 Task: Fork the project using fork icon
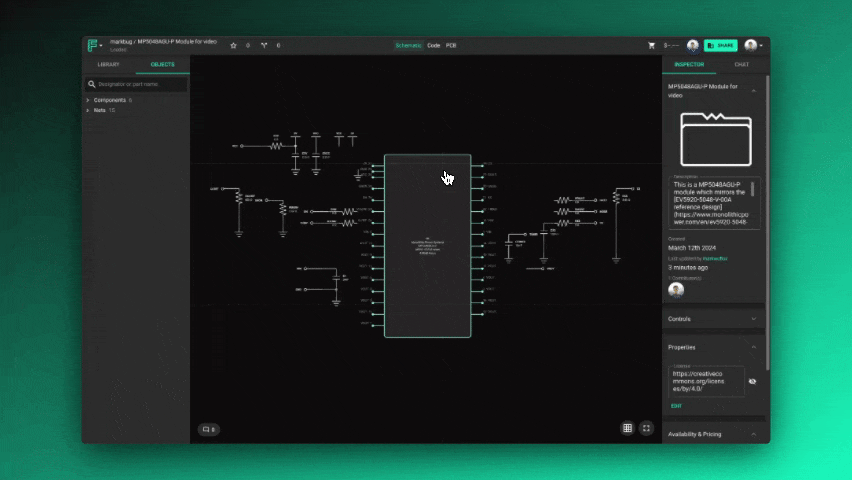click(x=264, y=46)
